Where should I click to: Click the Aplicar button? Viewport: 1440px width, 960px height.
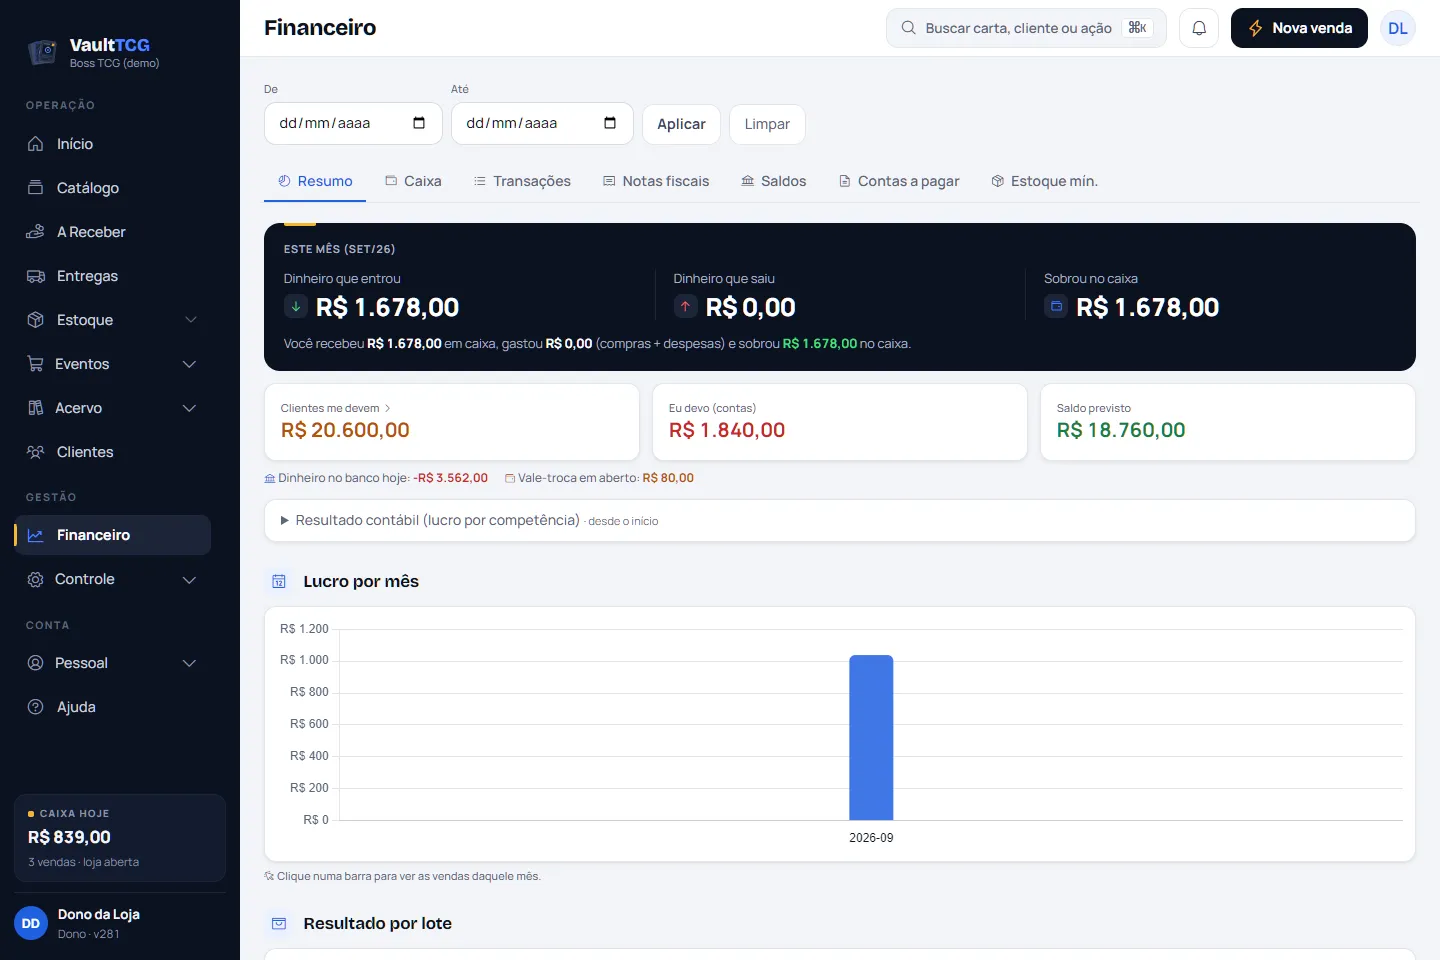[x=681, y=124]
